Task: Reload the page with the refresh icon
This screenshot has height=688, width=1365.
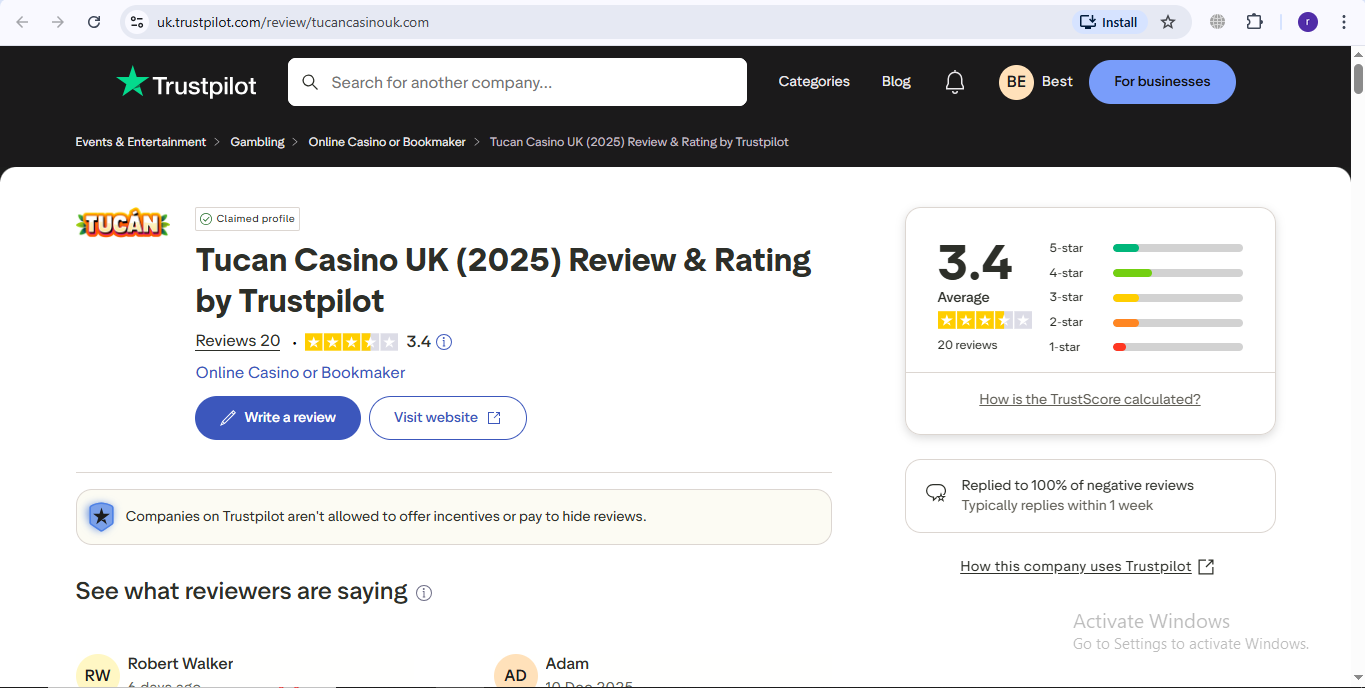Action: [94, 22]
